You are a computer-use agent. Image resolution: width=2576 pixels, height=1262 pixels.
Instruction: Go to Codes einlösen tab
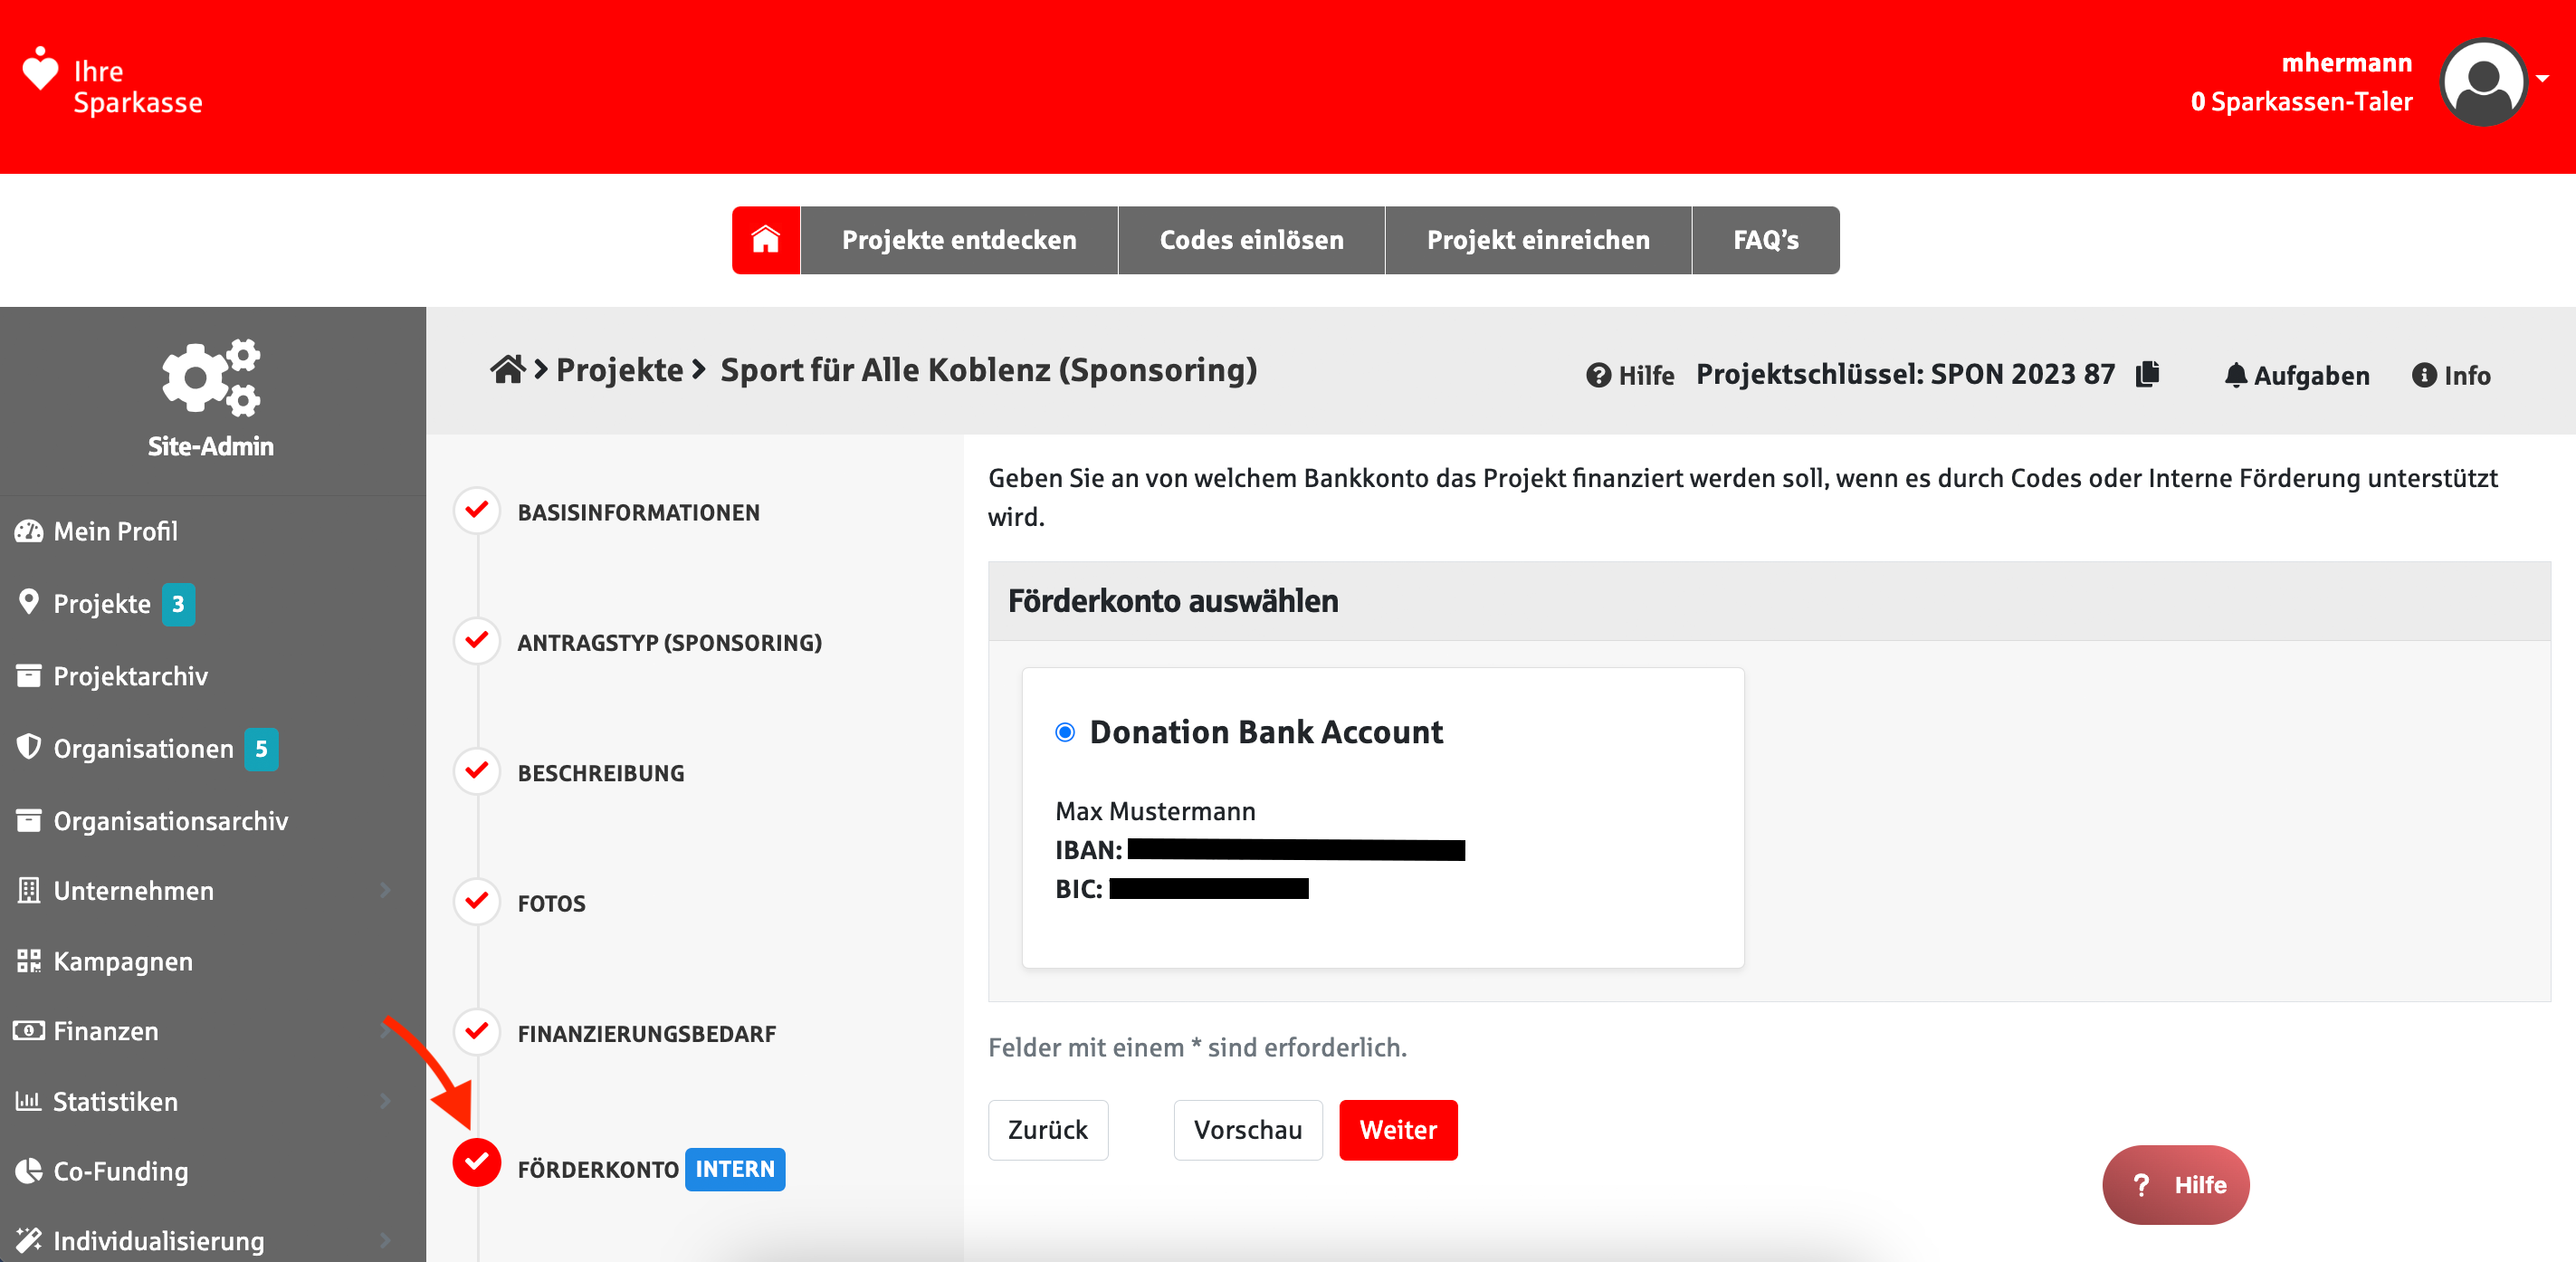tap(1250, 240)
